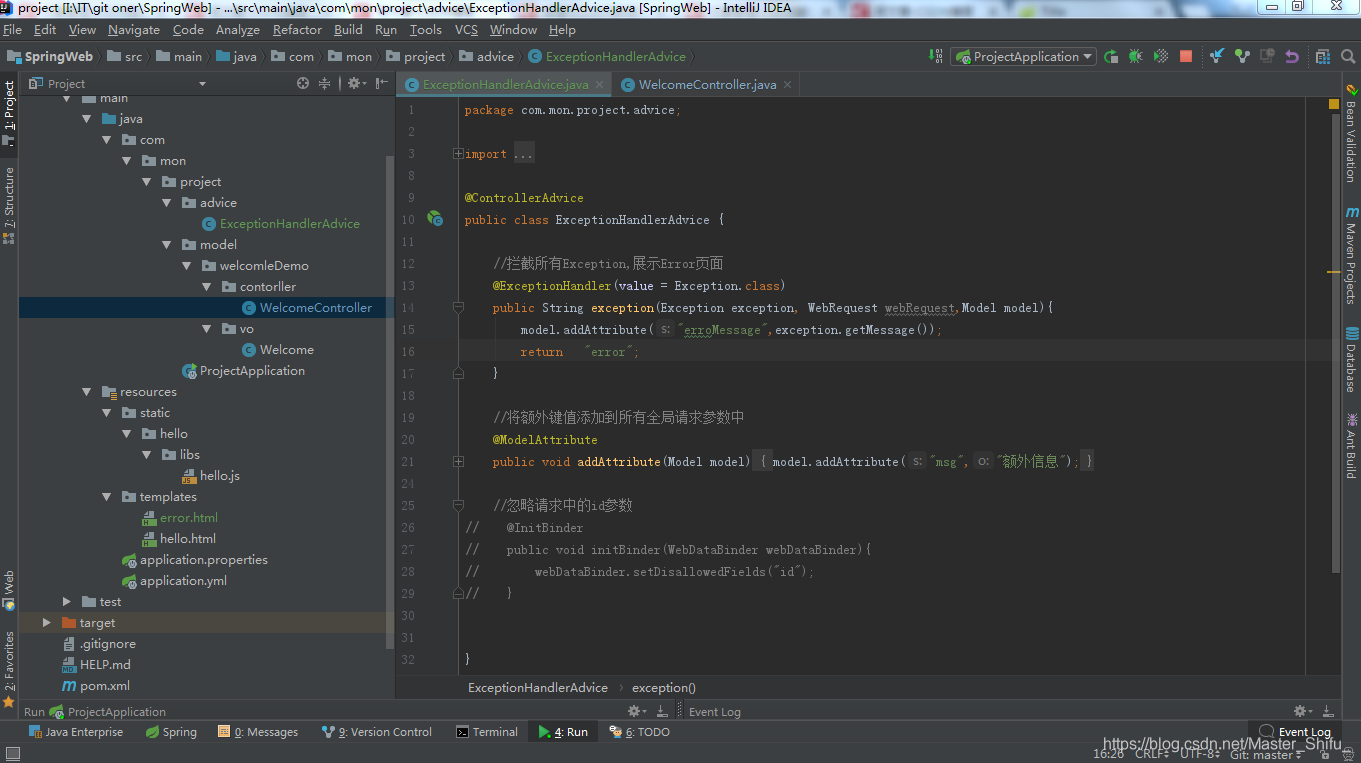Toggle the Structure side tool window
Viewport: 1361px width, 763px height.
point(9,205)
